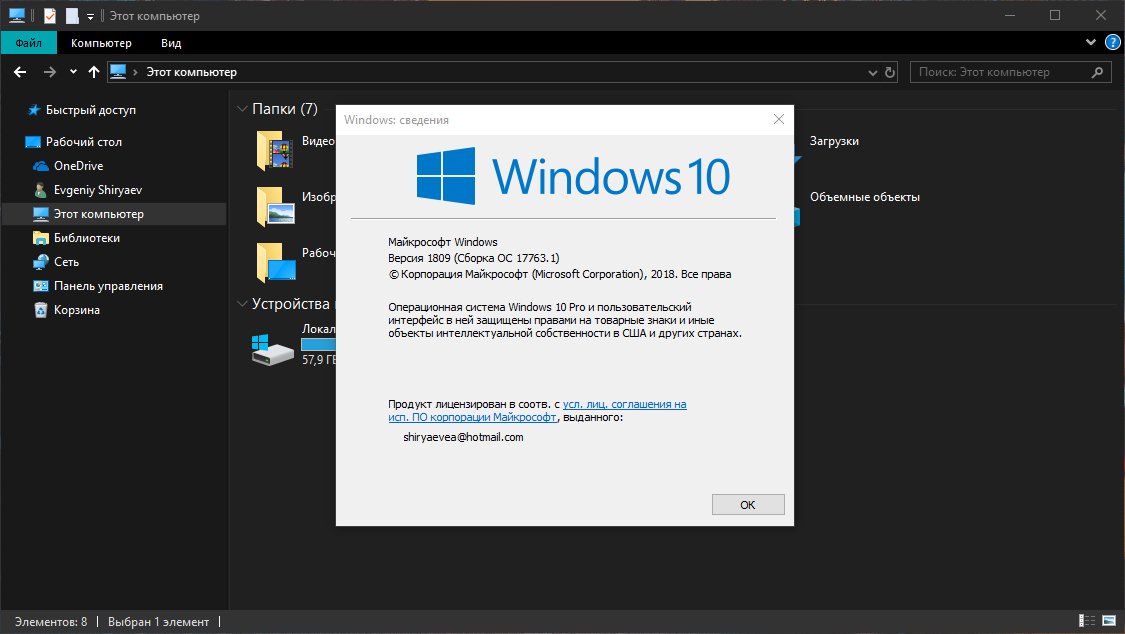The height and width of the screenshot is (634, 1125).
Task: Click the address bar breadcrumb chevron
Action: click(135, 72)
